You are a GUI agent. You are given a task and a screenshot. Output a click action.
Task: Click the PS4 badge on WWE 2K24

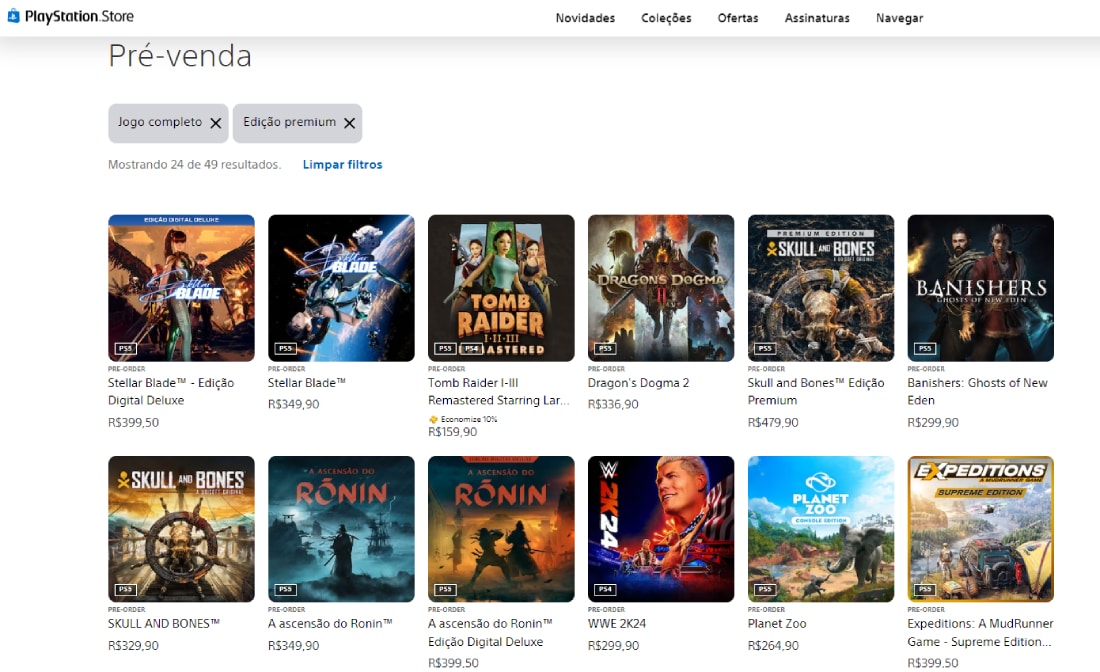(604, 590)
